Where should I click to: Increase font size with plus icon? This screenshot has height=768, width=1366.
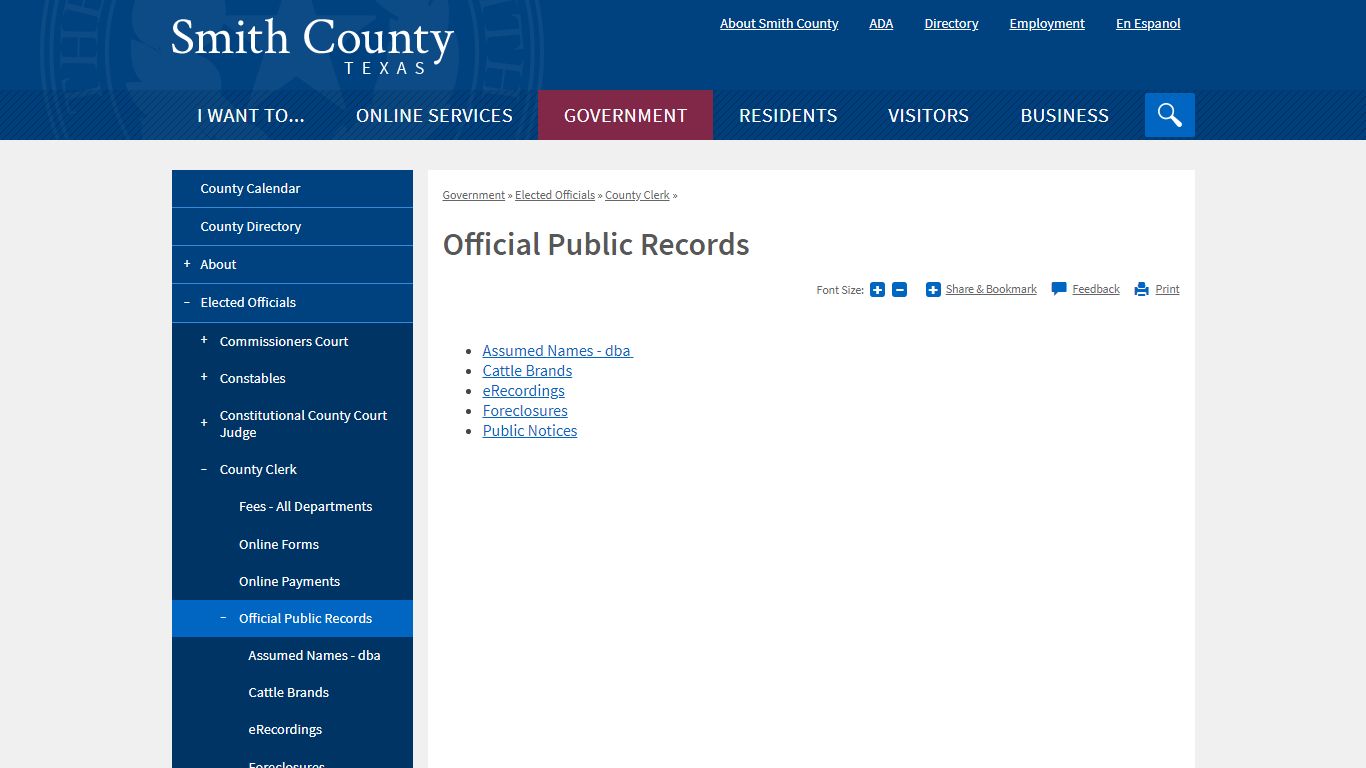(x=877, y=290)
